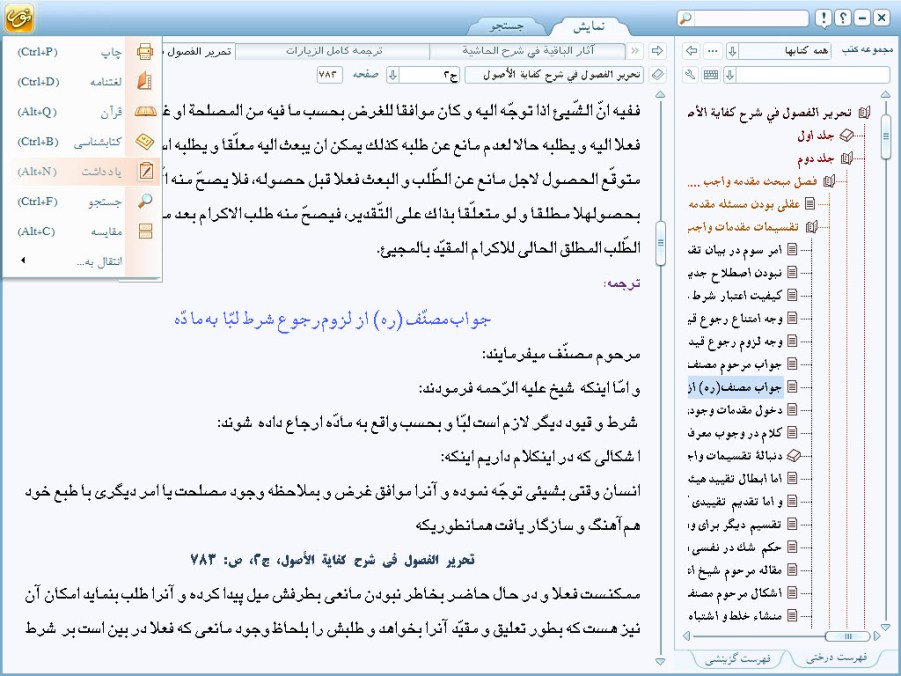Open the تحریر الفصول document tab
The height and width of the screenshot is (676, 901).
199,51
